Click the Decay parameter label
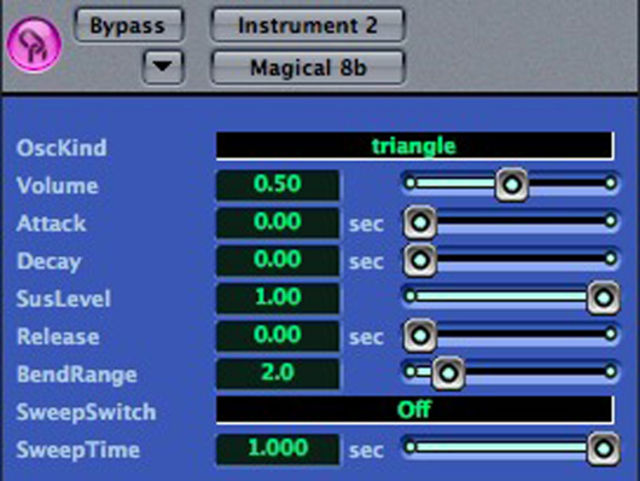The width and height of the screenshot is (640, 481). pos(49,262)
